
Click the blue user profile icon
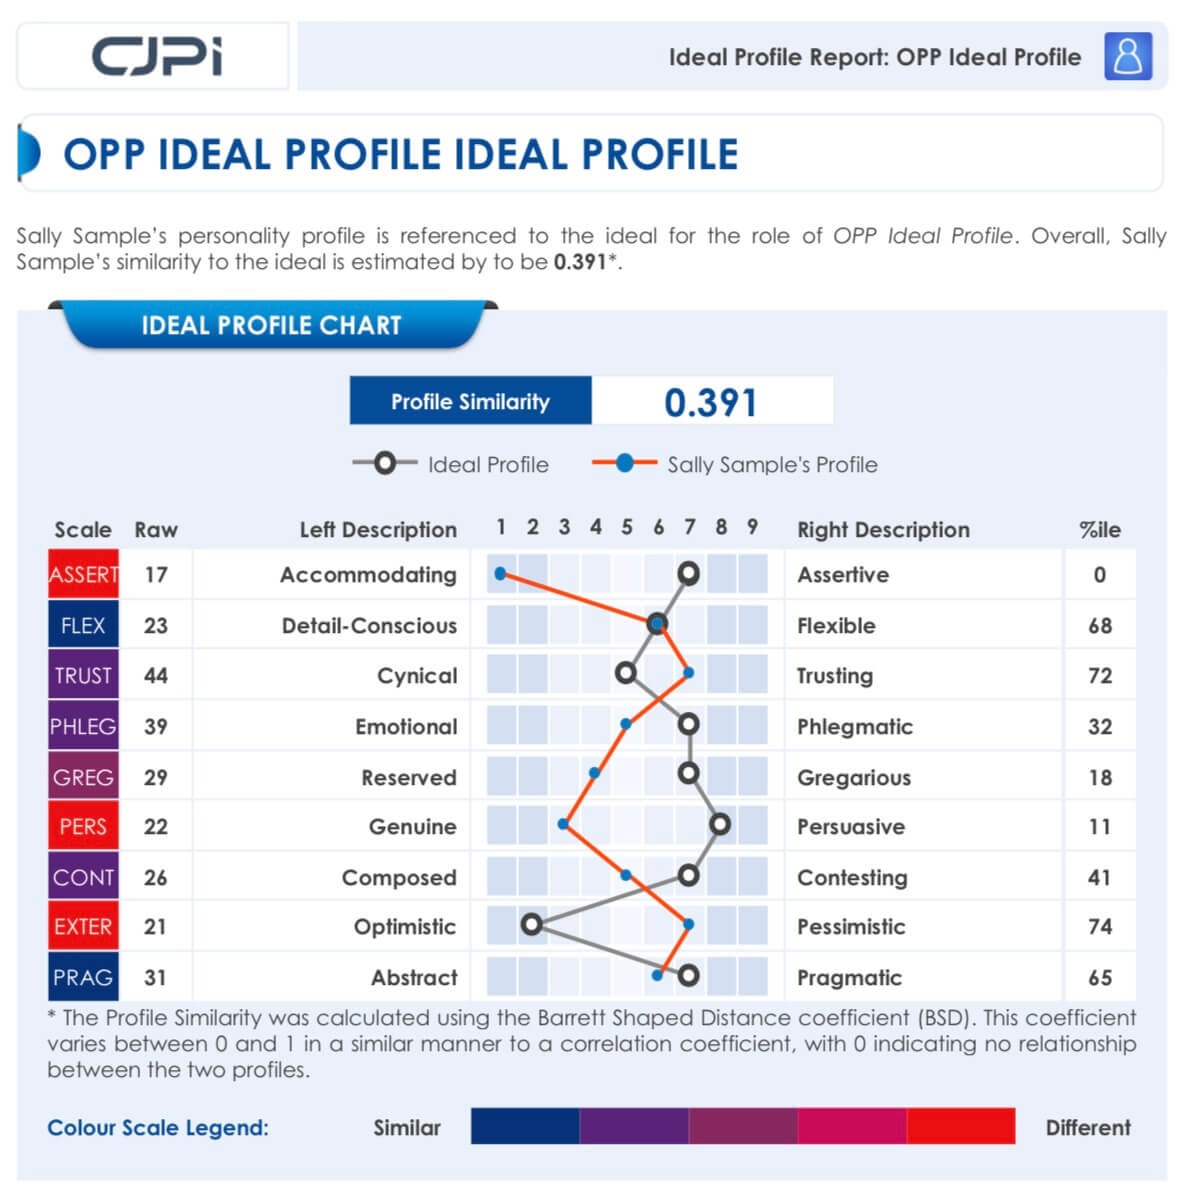1128,56
